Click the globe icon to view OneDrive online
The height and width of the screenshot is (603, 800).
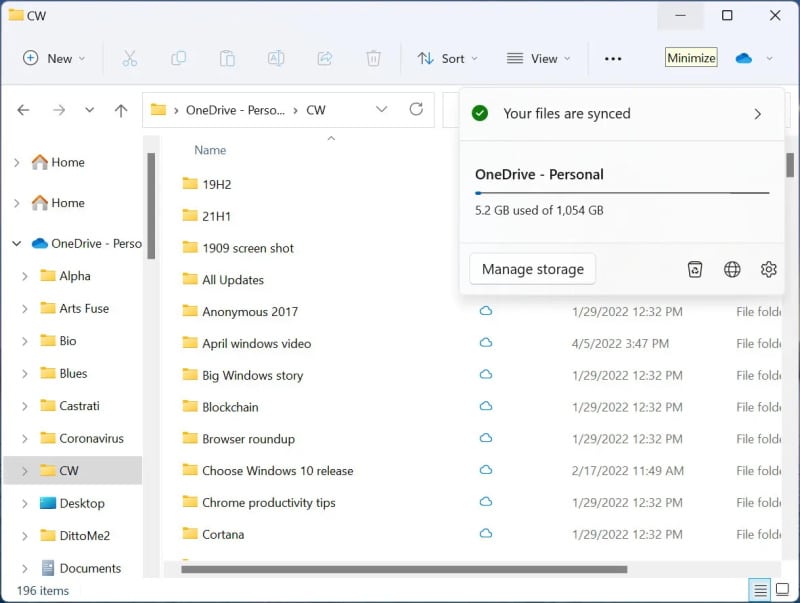click(x=732, y=269)
